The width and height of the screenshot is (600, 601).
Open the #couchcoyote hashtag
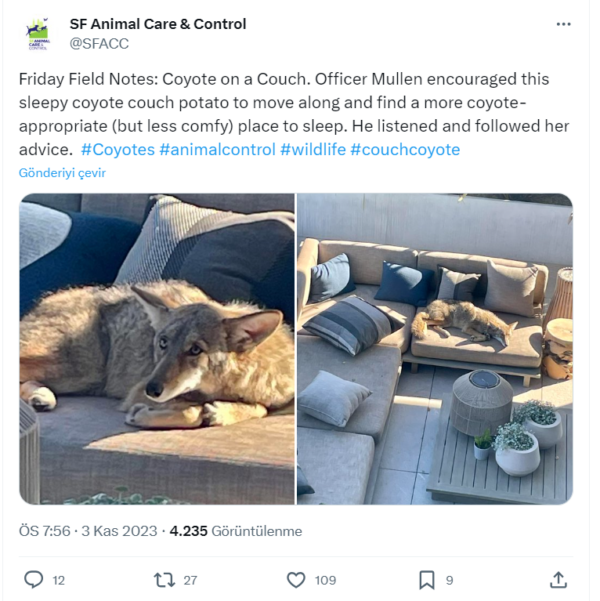coord(405,149)
